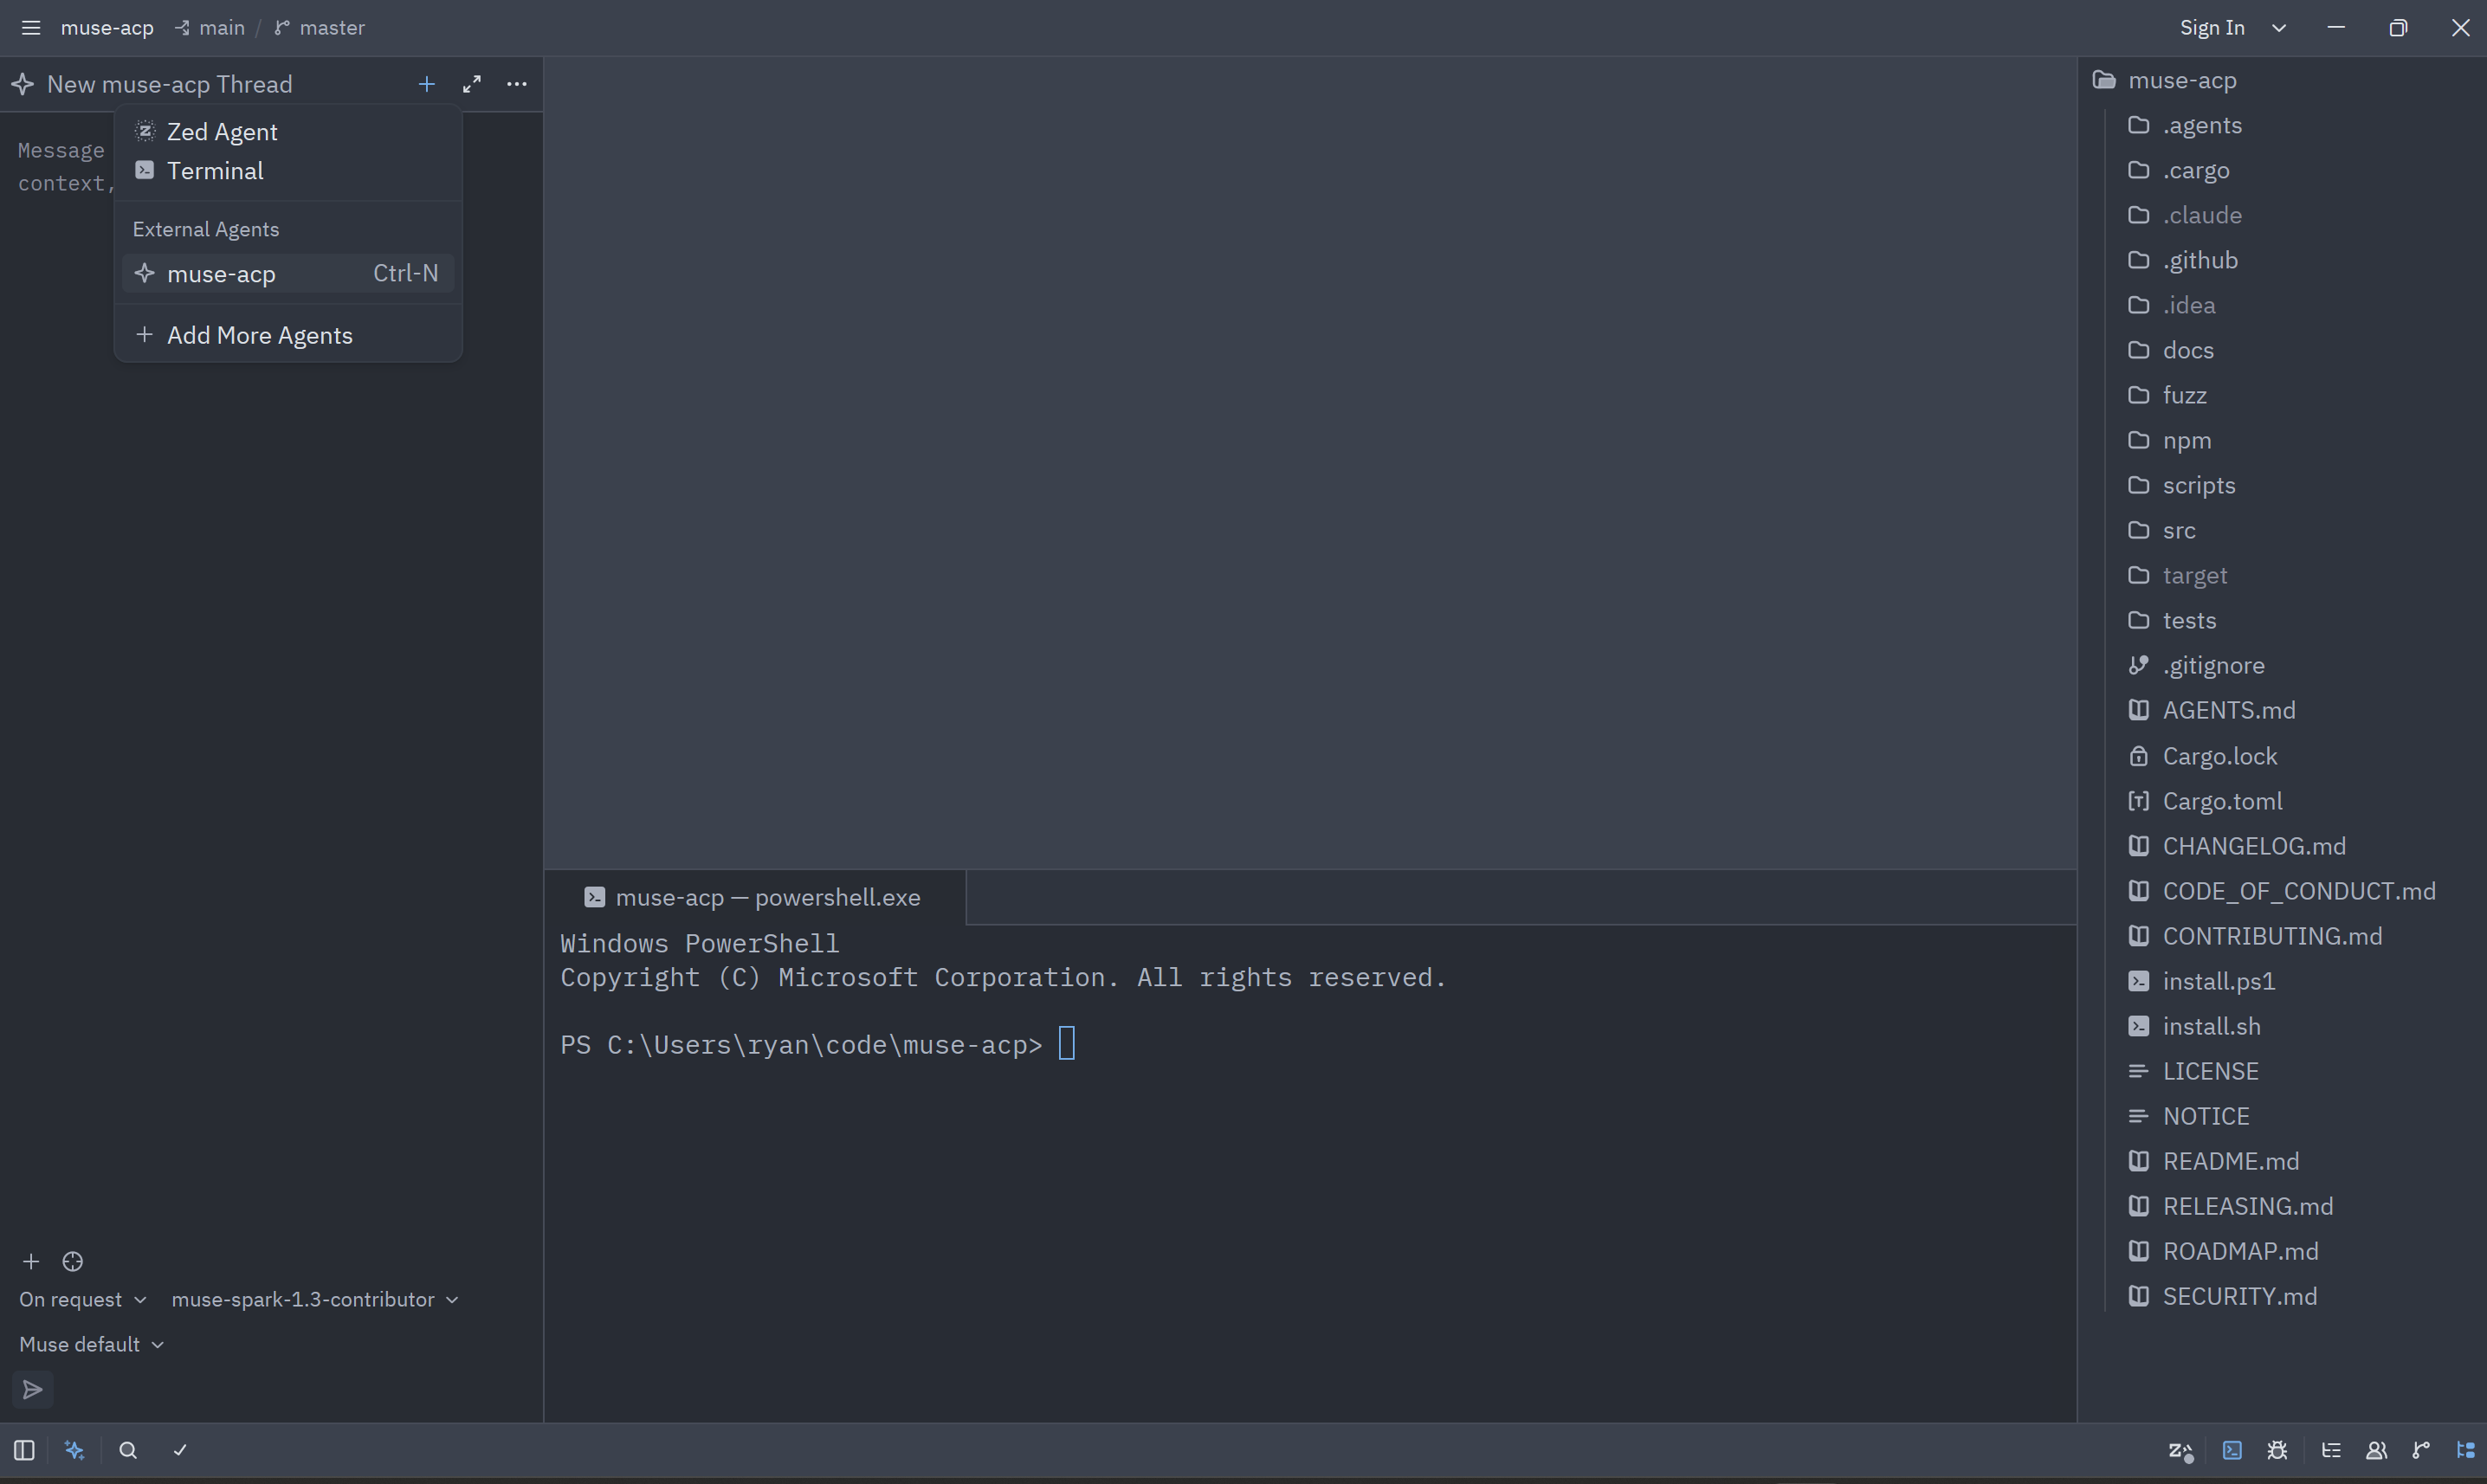This screenshot has height=1484, width=2487.
Task: Open the user menu chevron beside Sign In
Action: (2279, 28)
